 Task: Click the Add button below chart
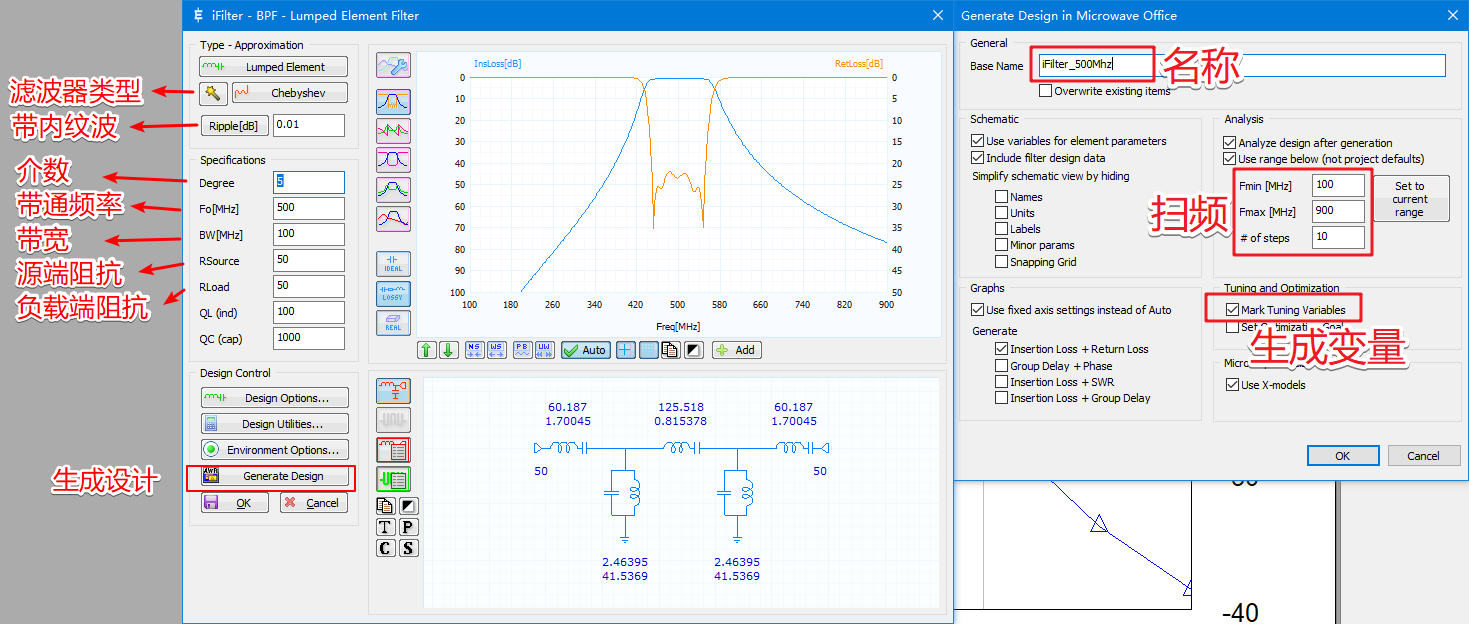737,350
